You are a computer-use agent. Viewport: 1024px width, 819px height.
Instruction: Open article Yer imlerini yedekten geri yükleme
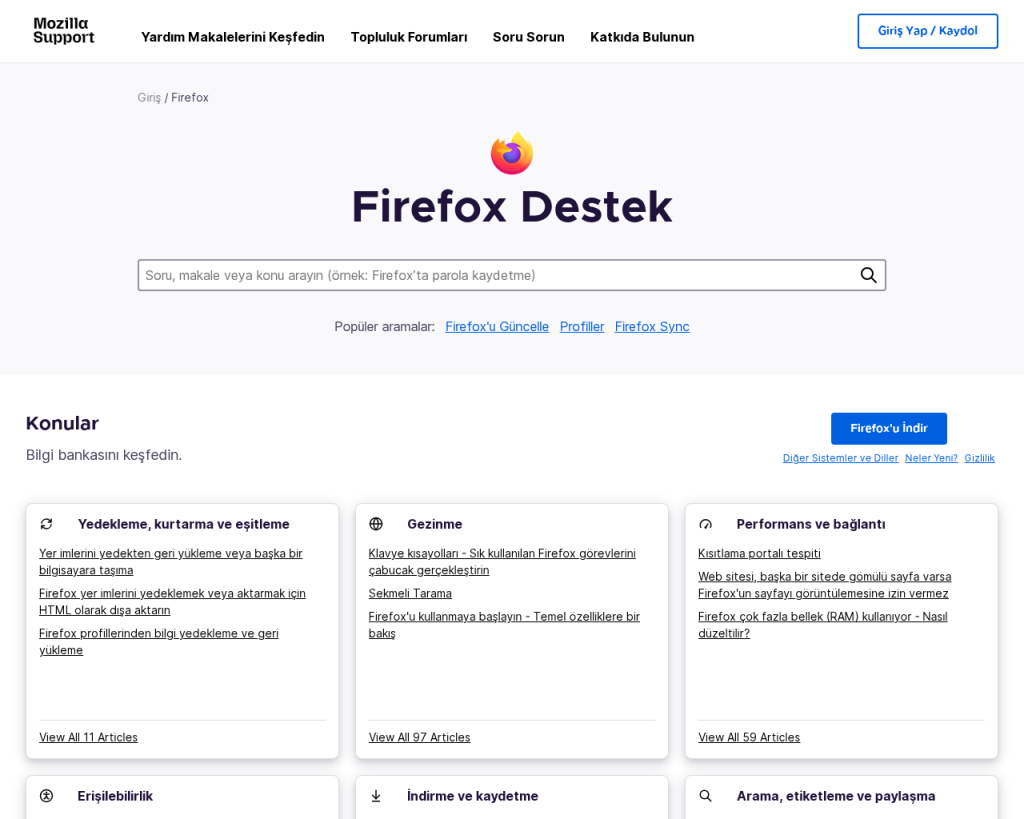[170, 562]
